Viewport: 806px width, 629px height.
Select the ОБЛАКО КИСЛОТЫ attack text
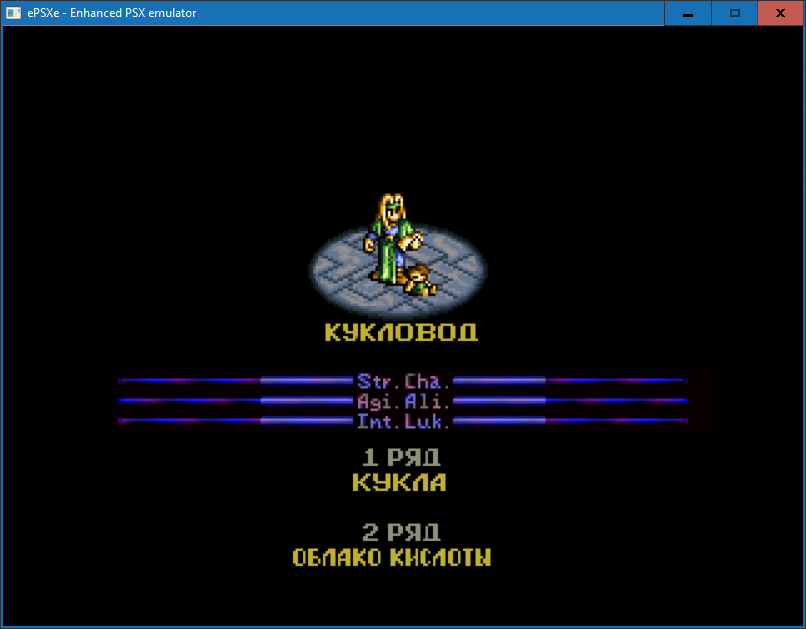click(392, 557)
